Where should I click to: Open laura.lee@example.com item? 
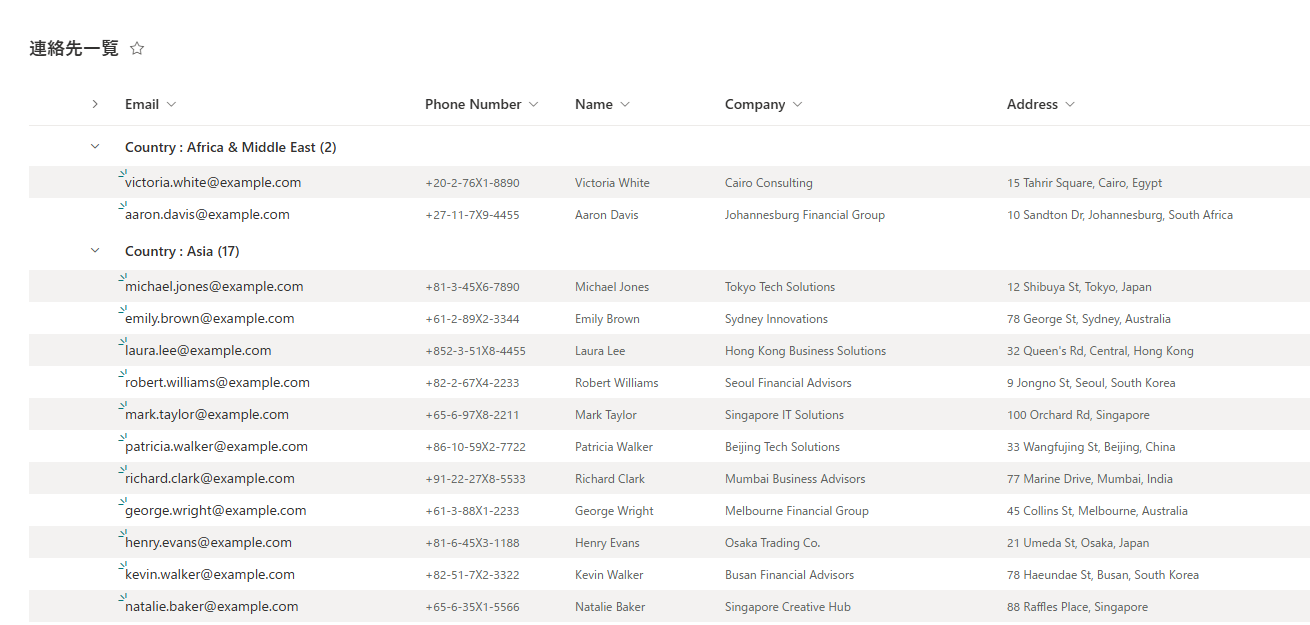pos(198,351)
